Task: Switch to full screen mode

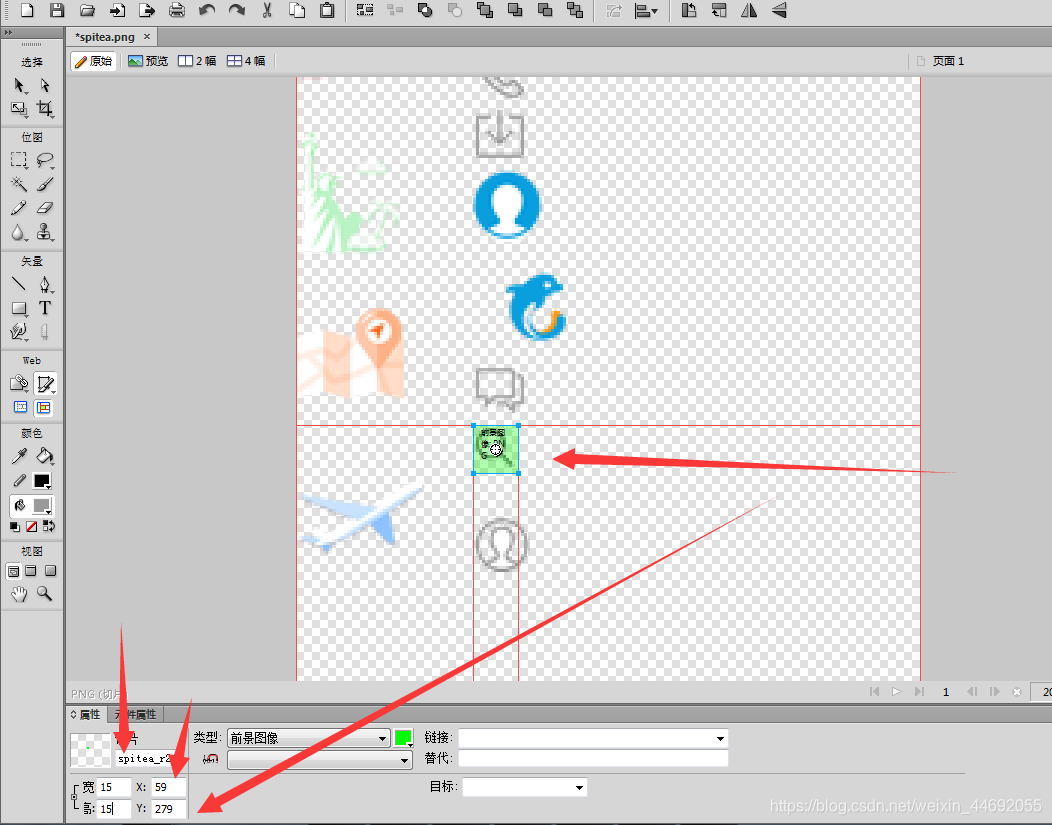Action: 50,571
